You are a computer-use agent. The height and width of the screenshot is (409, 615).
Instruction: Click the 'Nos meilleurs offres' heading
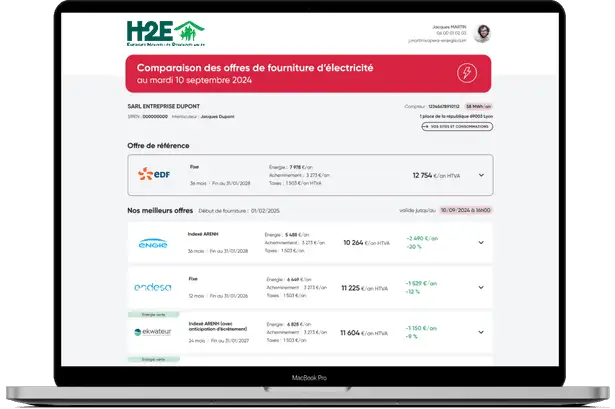coord(160,211)
